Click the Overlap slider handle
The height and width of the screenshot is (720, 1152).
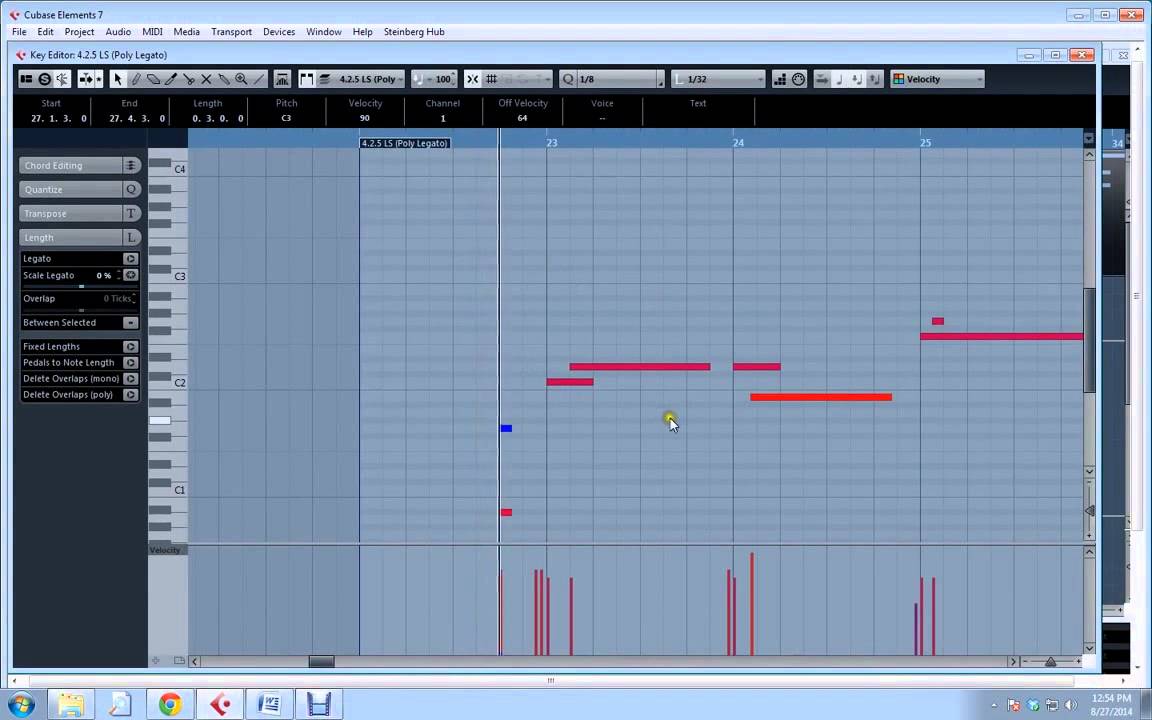tap(81, 310)
